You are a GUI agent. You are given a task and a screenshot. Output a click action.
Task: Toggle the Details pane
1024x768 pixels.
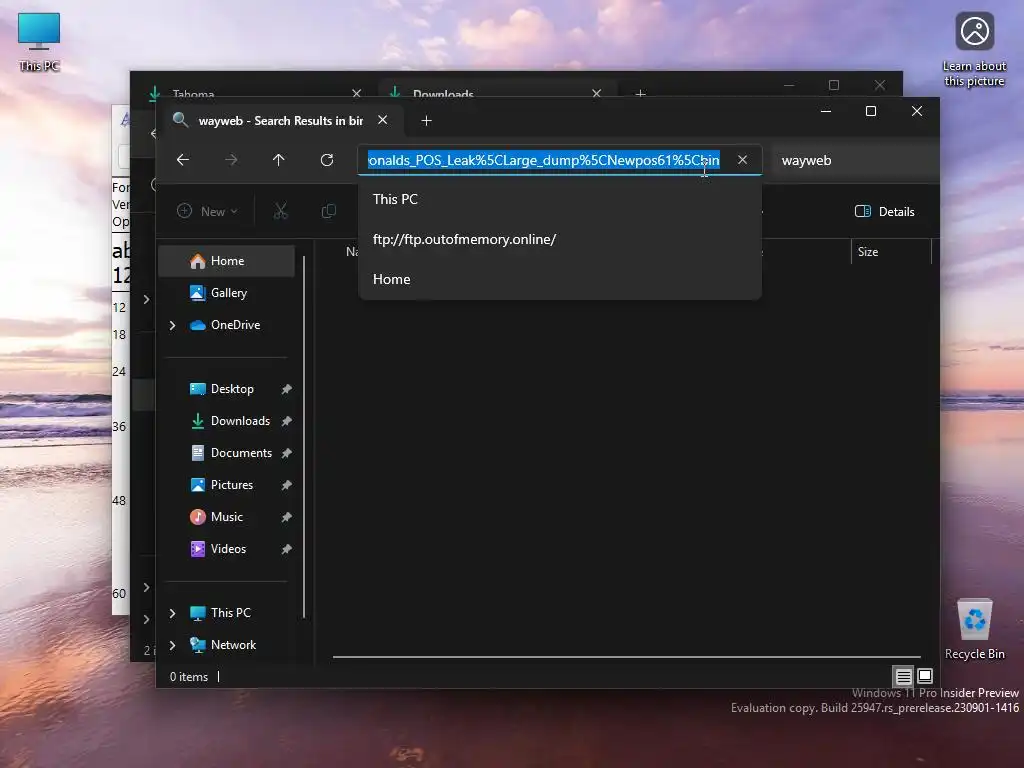[885, 211]
